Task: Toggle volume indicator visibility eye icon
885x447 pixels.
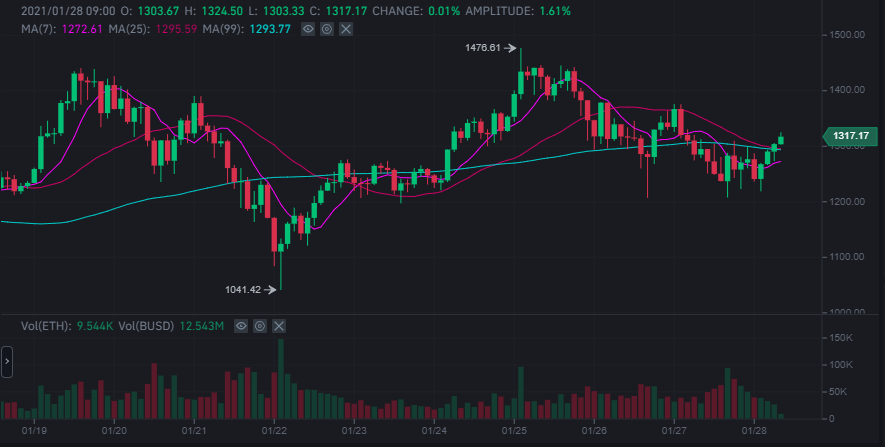Action: point(240,326)
